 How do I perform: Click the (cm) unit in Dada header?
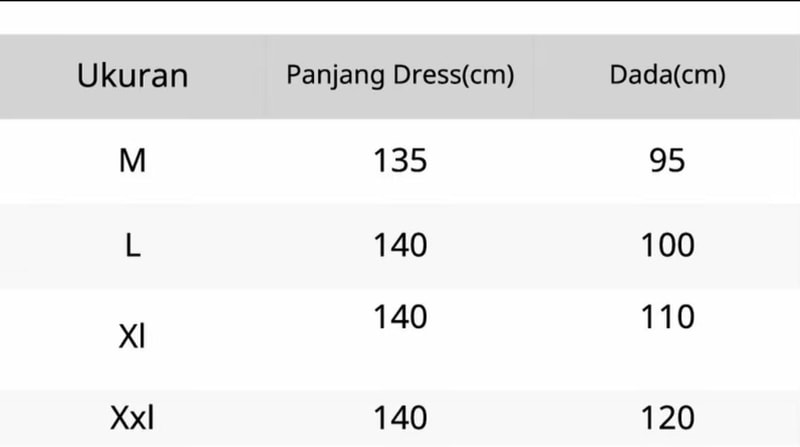[x=699, y=76]
